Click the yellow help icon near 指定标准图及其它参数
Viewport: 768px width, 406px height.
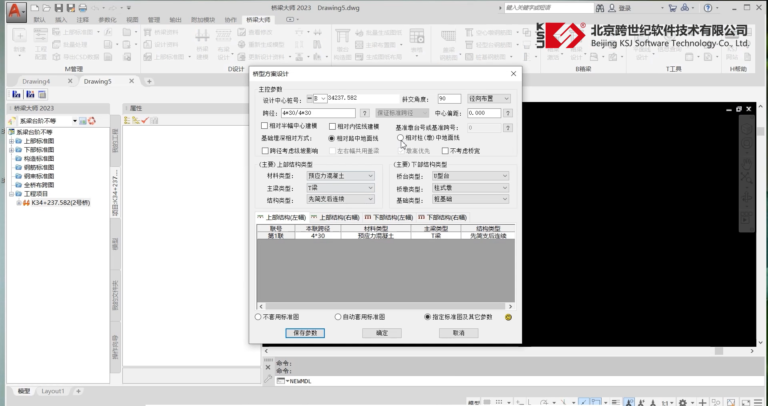pyautogui.click(x=508, y=317)
